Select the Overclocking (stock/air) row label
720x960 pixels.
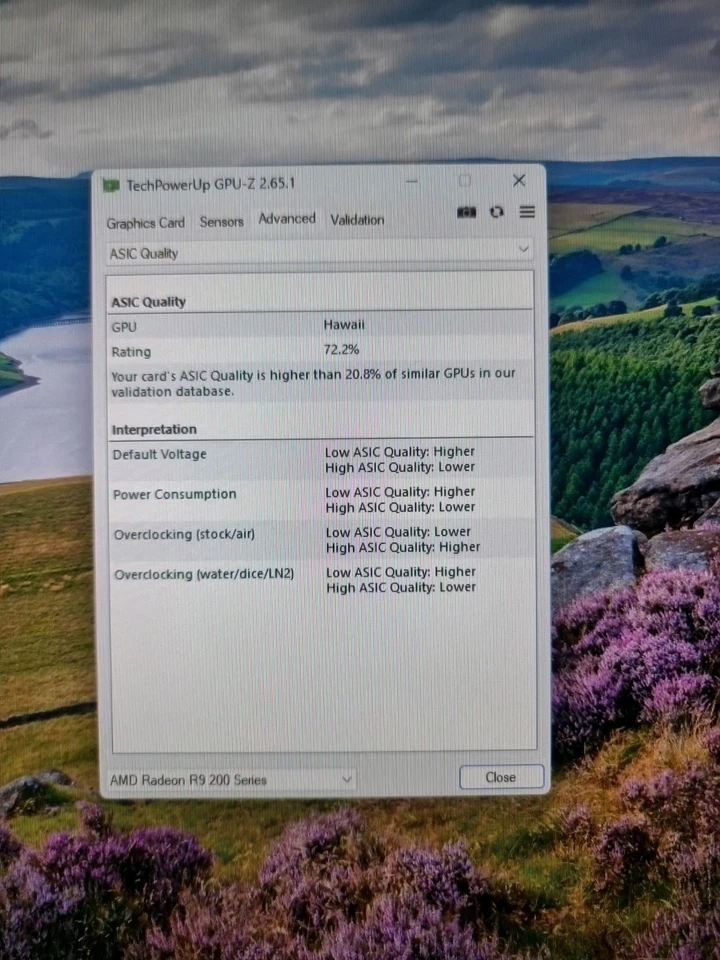pos(184,534)
